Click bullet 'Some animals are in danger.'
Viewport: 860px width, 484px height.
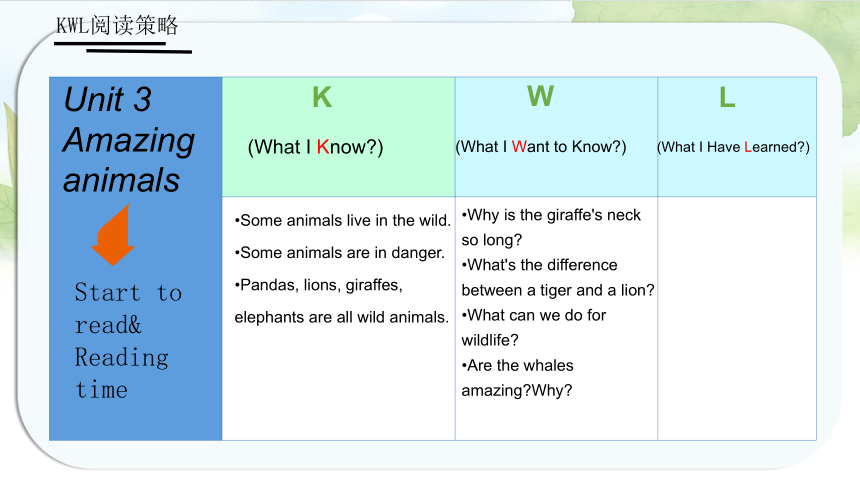pos(340,253)
